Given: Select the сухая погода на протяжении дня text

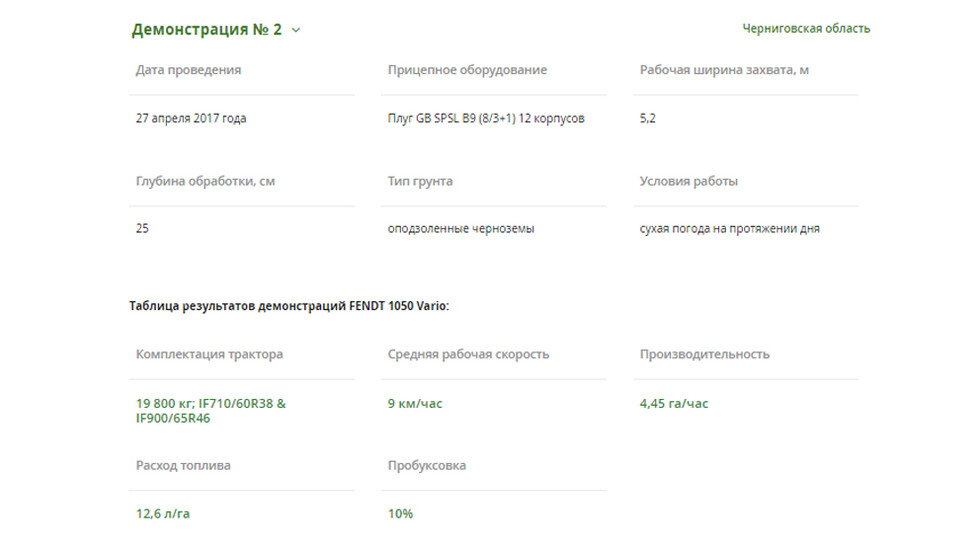Looking at the screenshot, I should click(729, 229).
